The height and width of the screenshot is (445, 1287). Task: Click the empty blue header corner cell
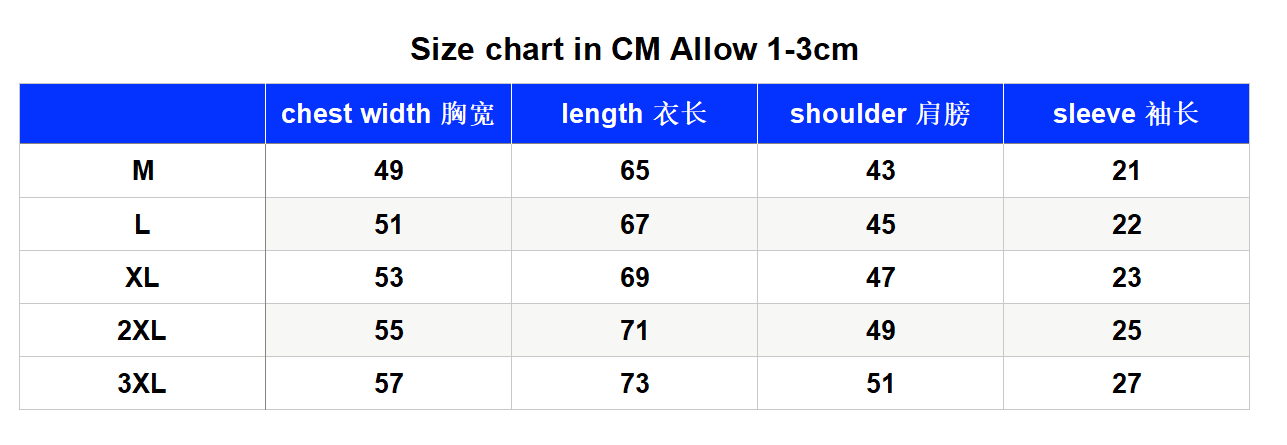(x=143, y=114)
